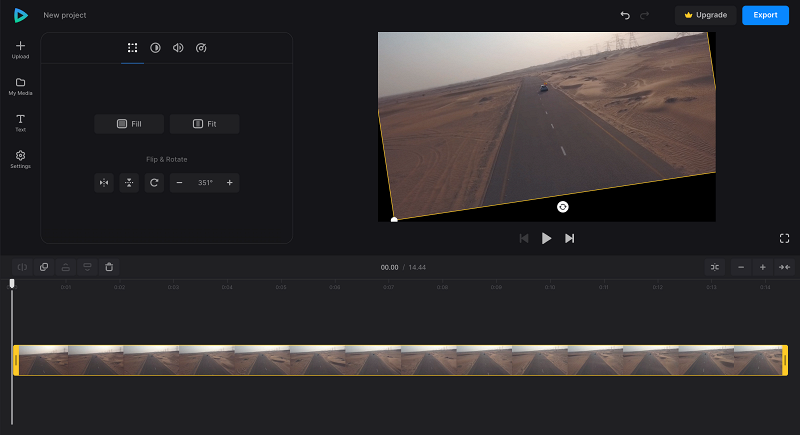Flip the video vertically

coord(129,183)
